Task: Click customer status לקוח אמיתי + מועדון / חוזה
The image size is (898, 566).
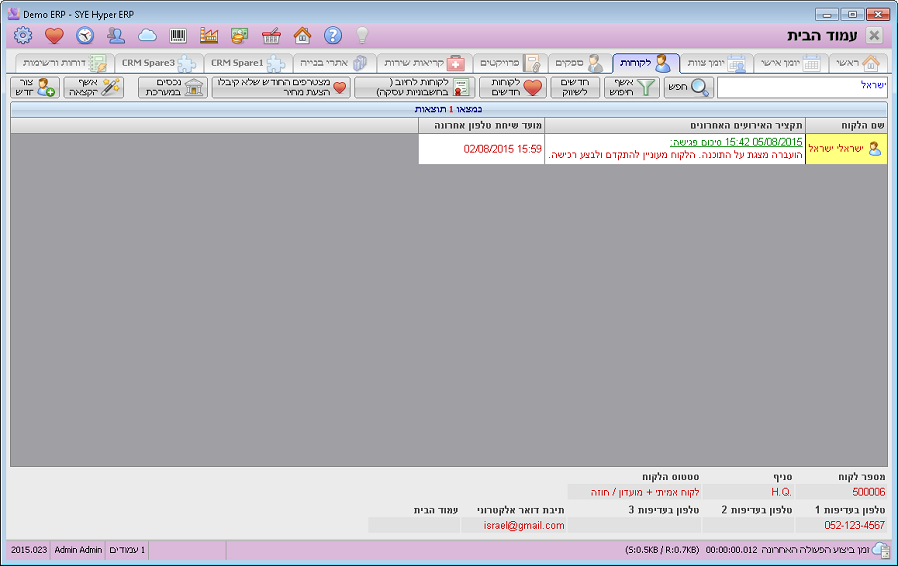Action: (x=634, y=492)
